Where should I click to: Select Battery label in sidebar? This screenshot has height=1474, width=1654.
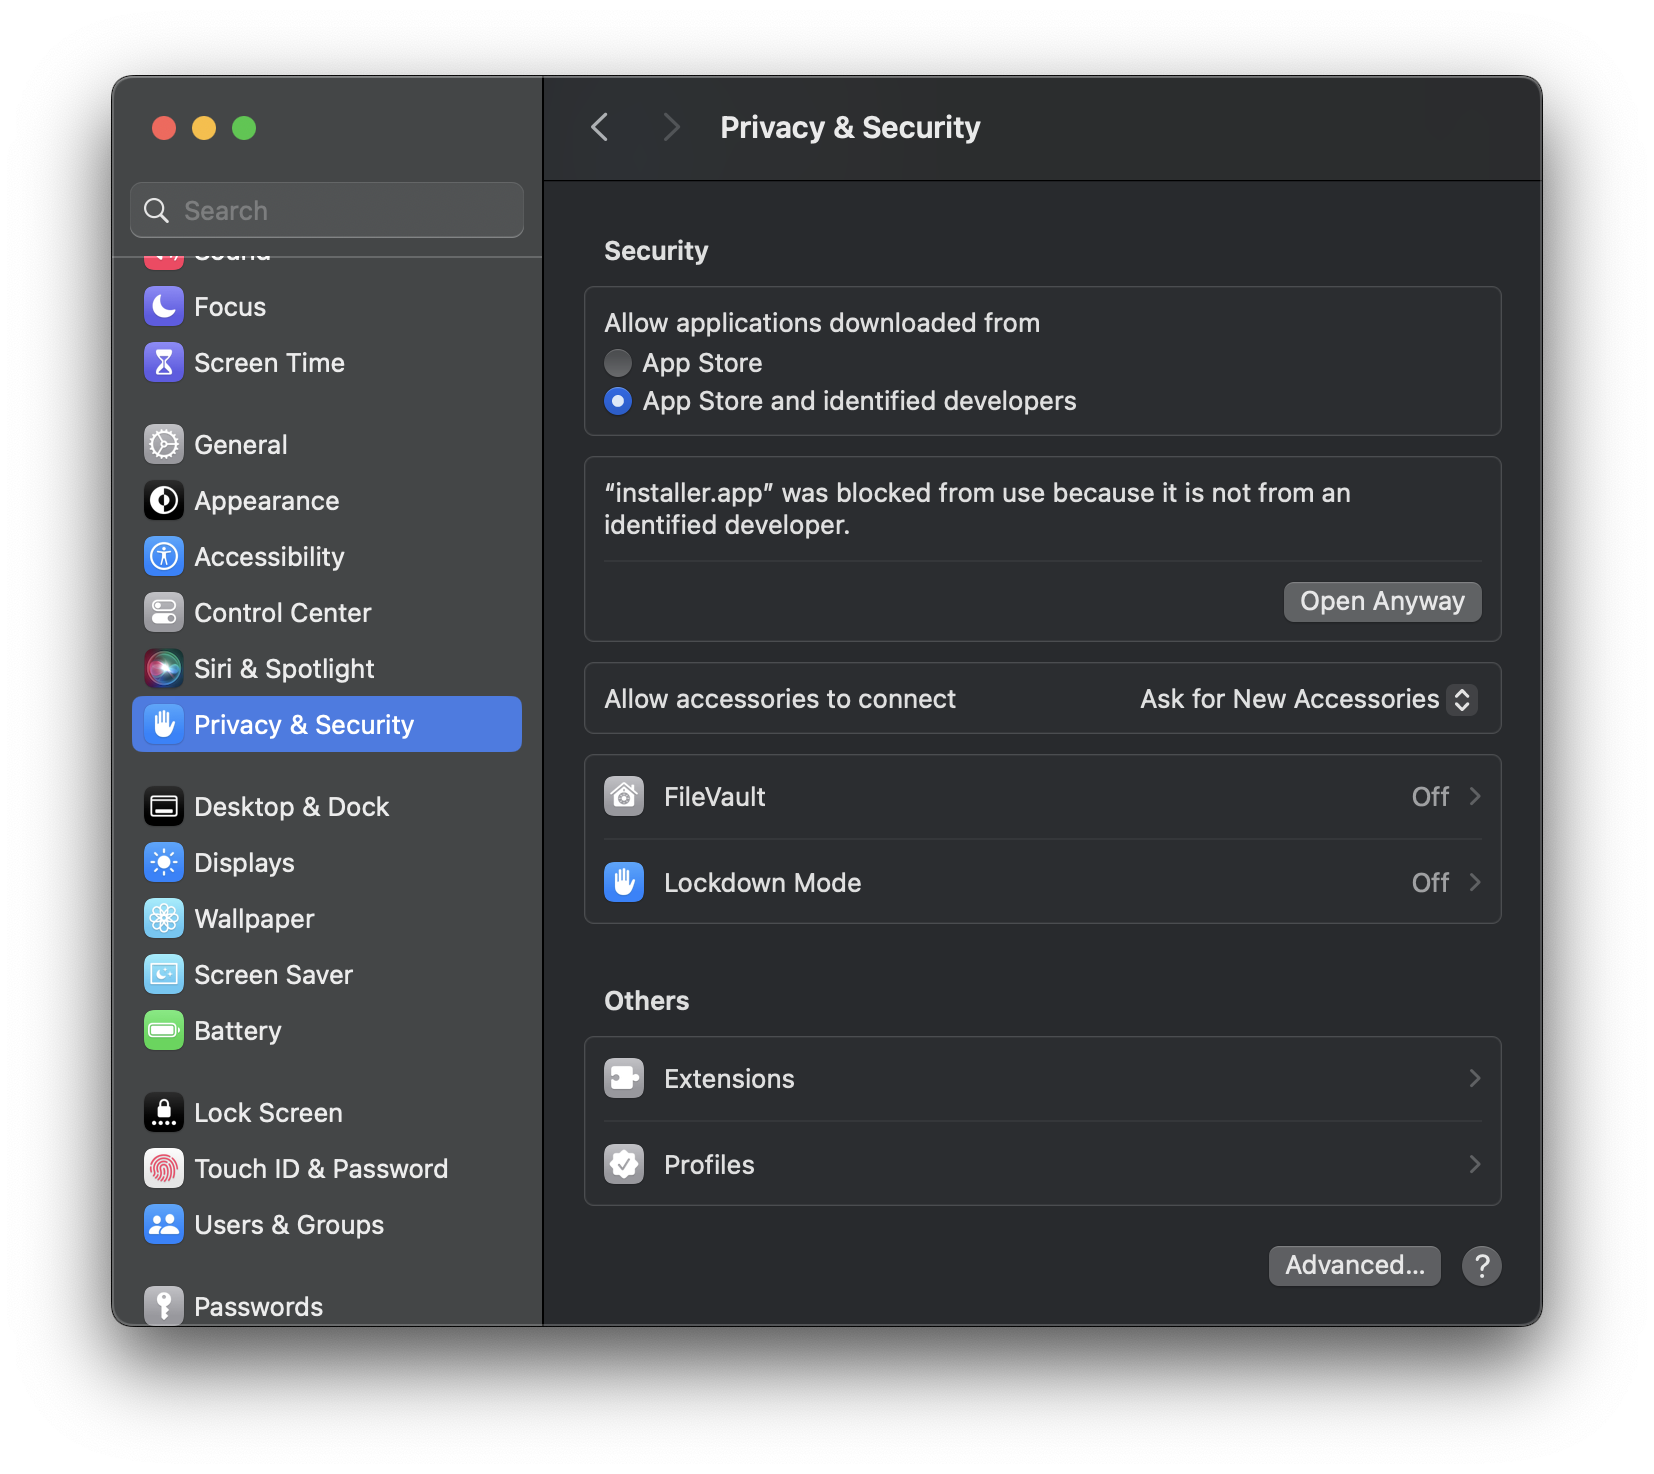pyautogui.click(x=238, y=1030)
